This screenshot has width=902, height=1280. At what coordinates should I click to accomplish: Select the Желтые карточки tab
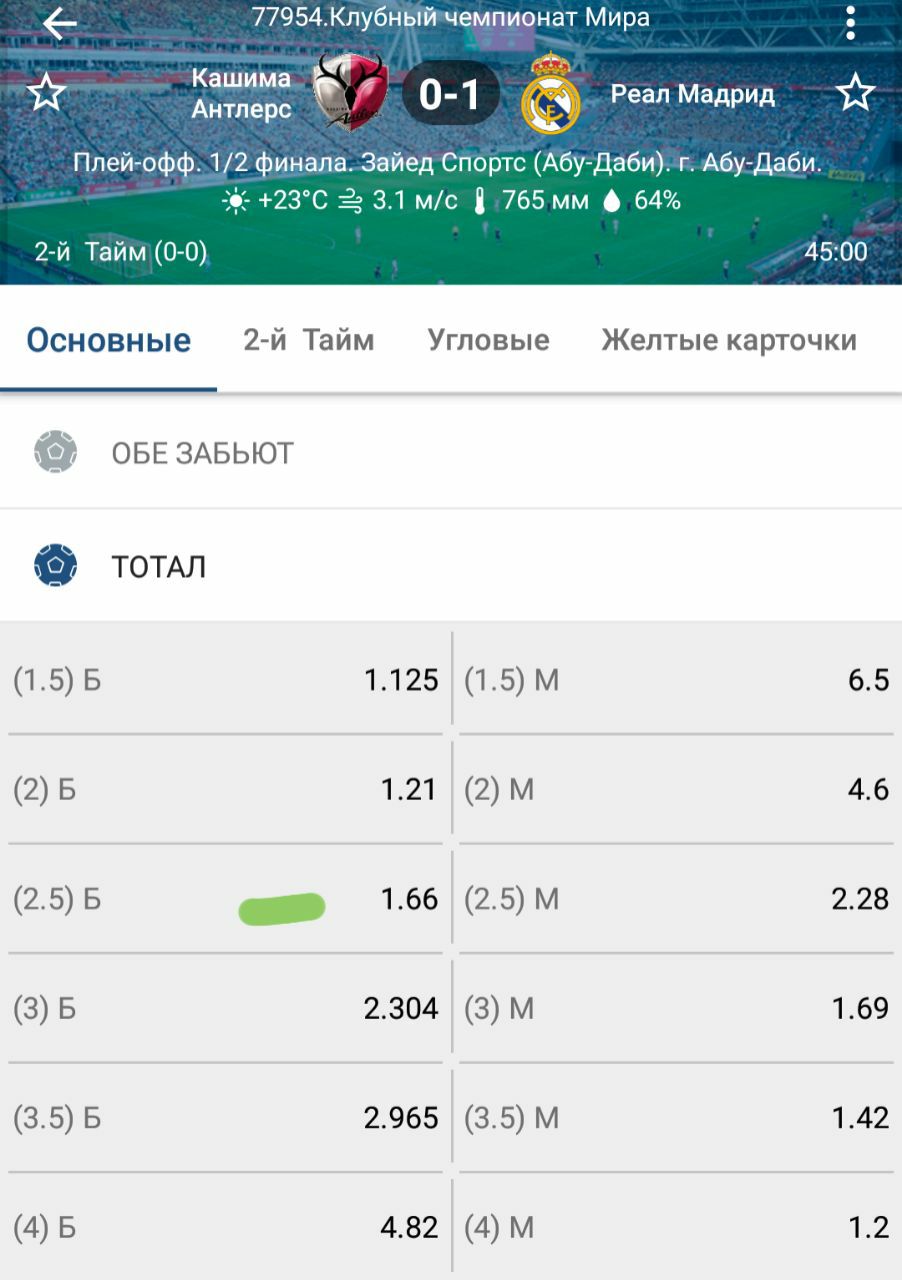(x=729, y=340)
